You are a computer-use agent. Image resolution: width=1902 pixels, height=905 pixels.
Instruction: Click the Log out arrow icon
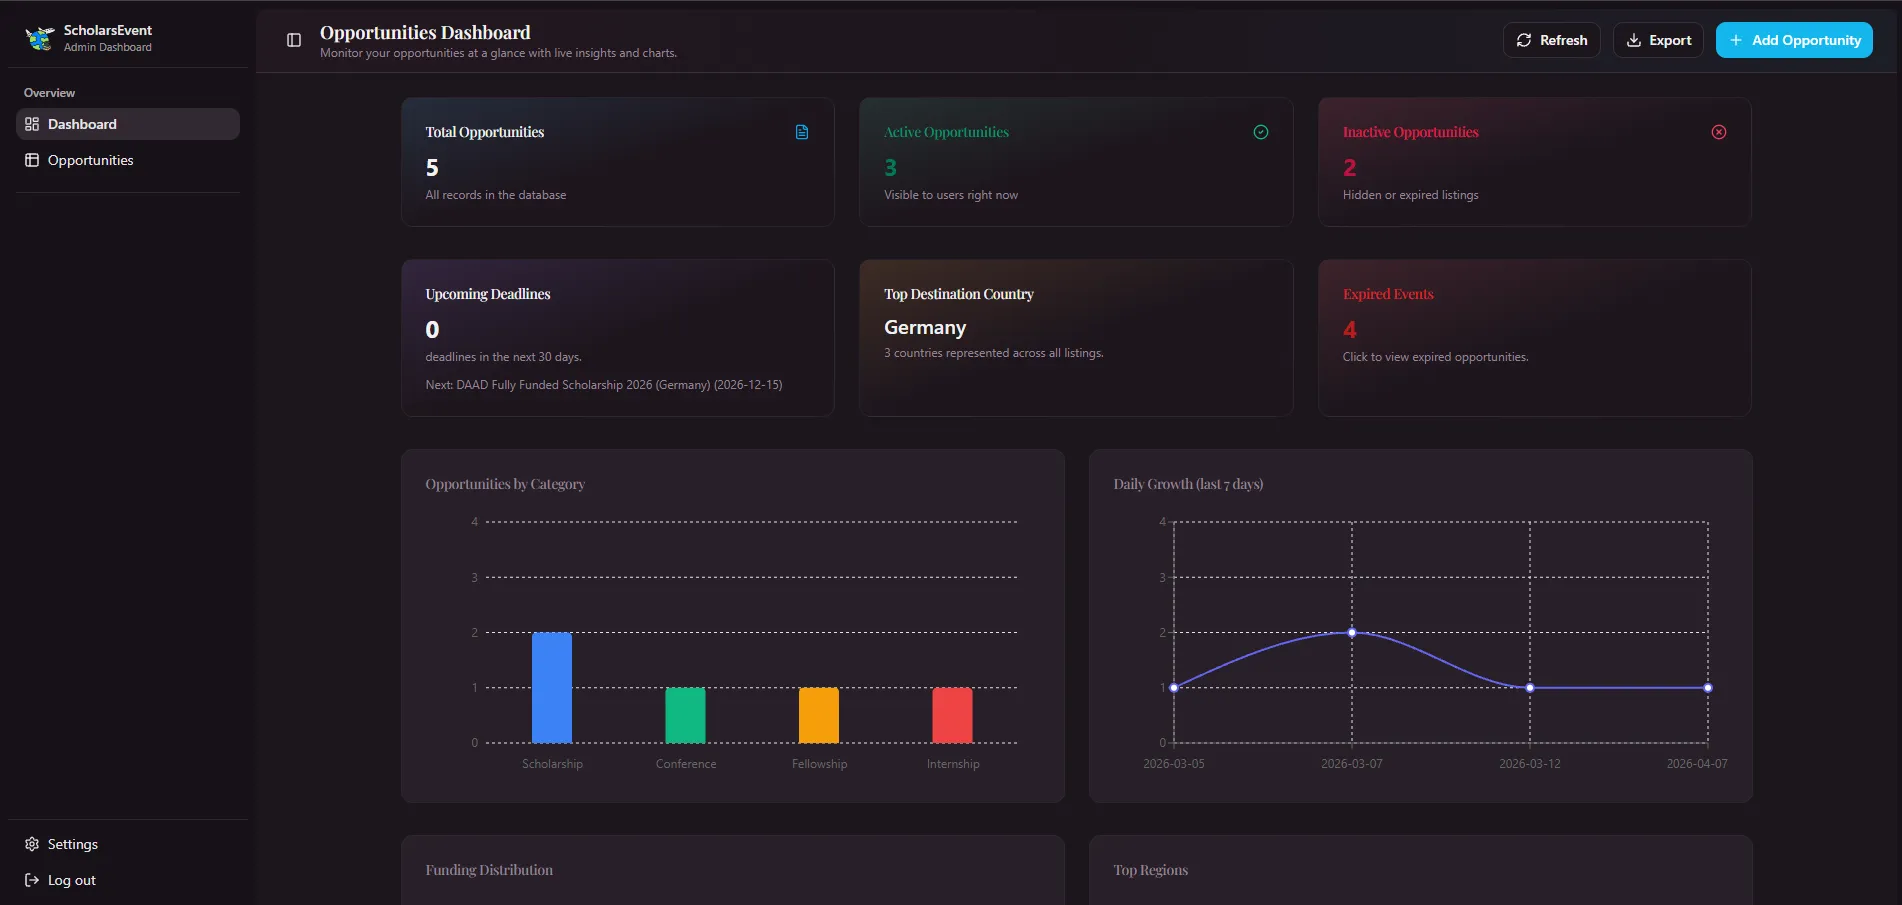[32, 880]
